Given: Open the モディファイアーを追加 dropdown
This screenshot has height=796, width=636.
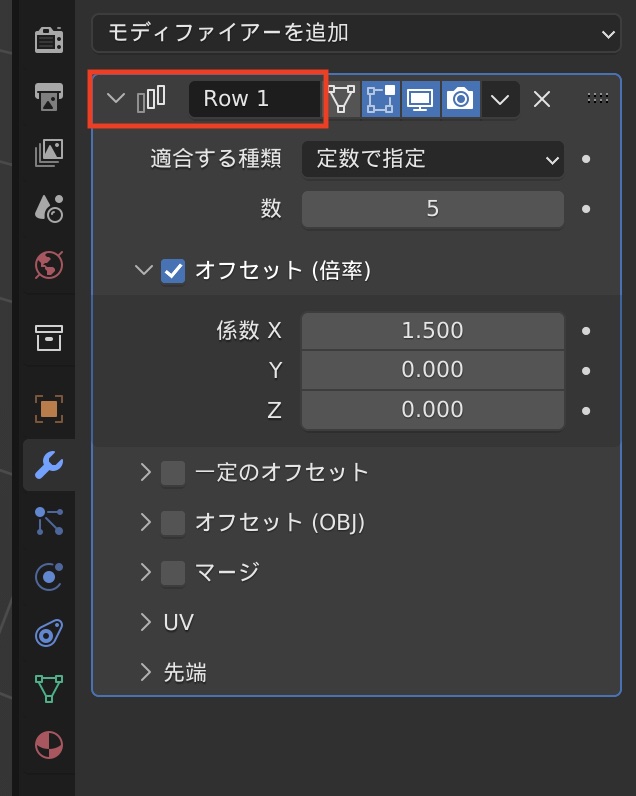Looking at the screenshot, I should pyautogui.click(x=355, y=33).
